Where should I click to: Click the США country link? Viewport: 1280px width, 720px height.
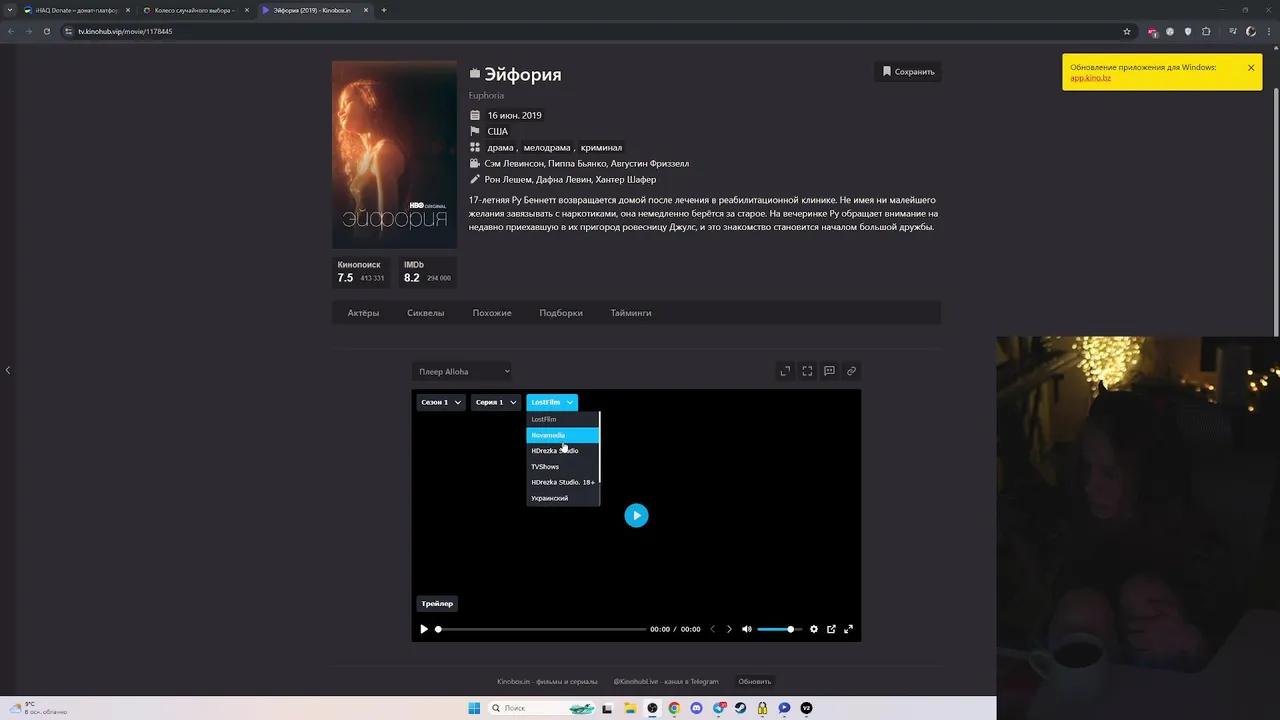[x=497, y=131]
